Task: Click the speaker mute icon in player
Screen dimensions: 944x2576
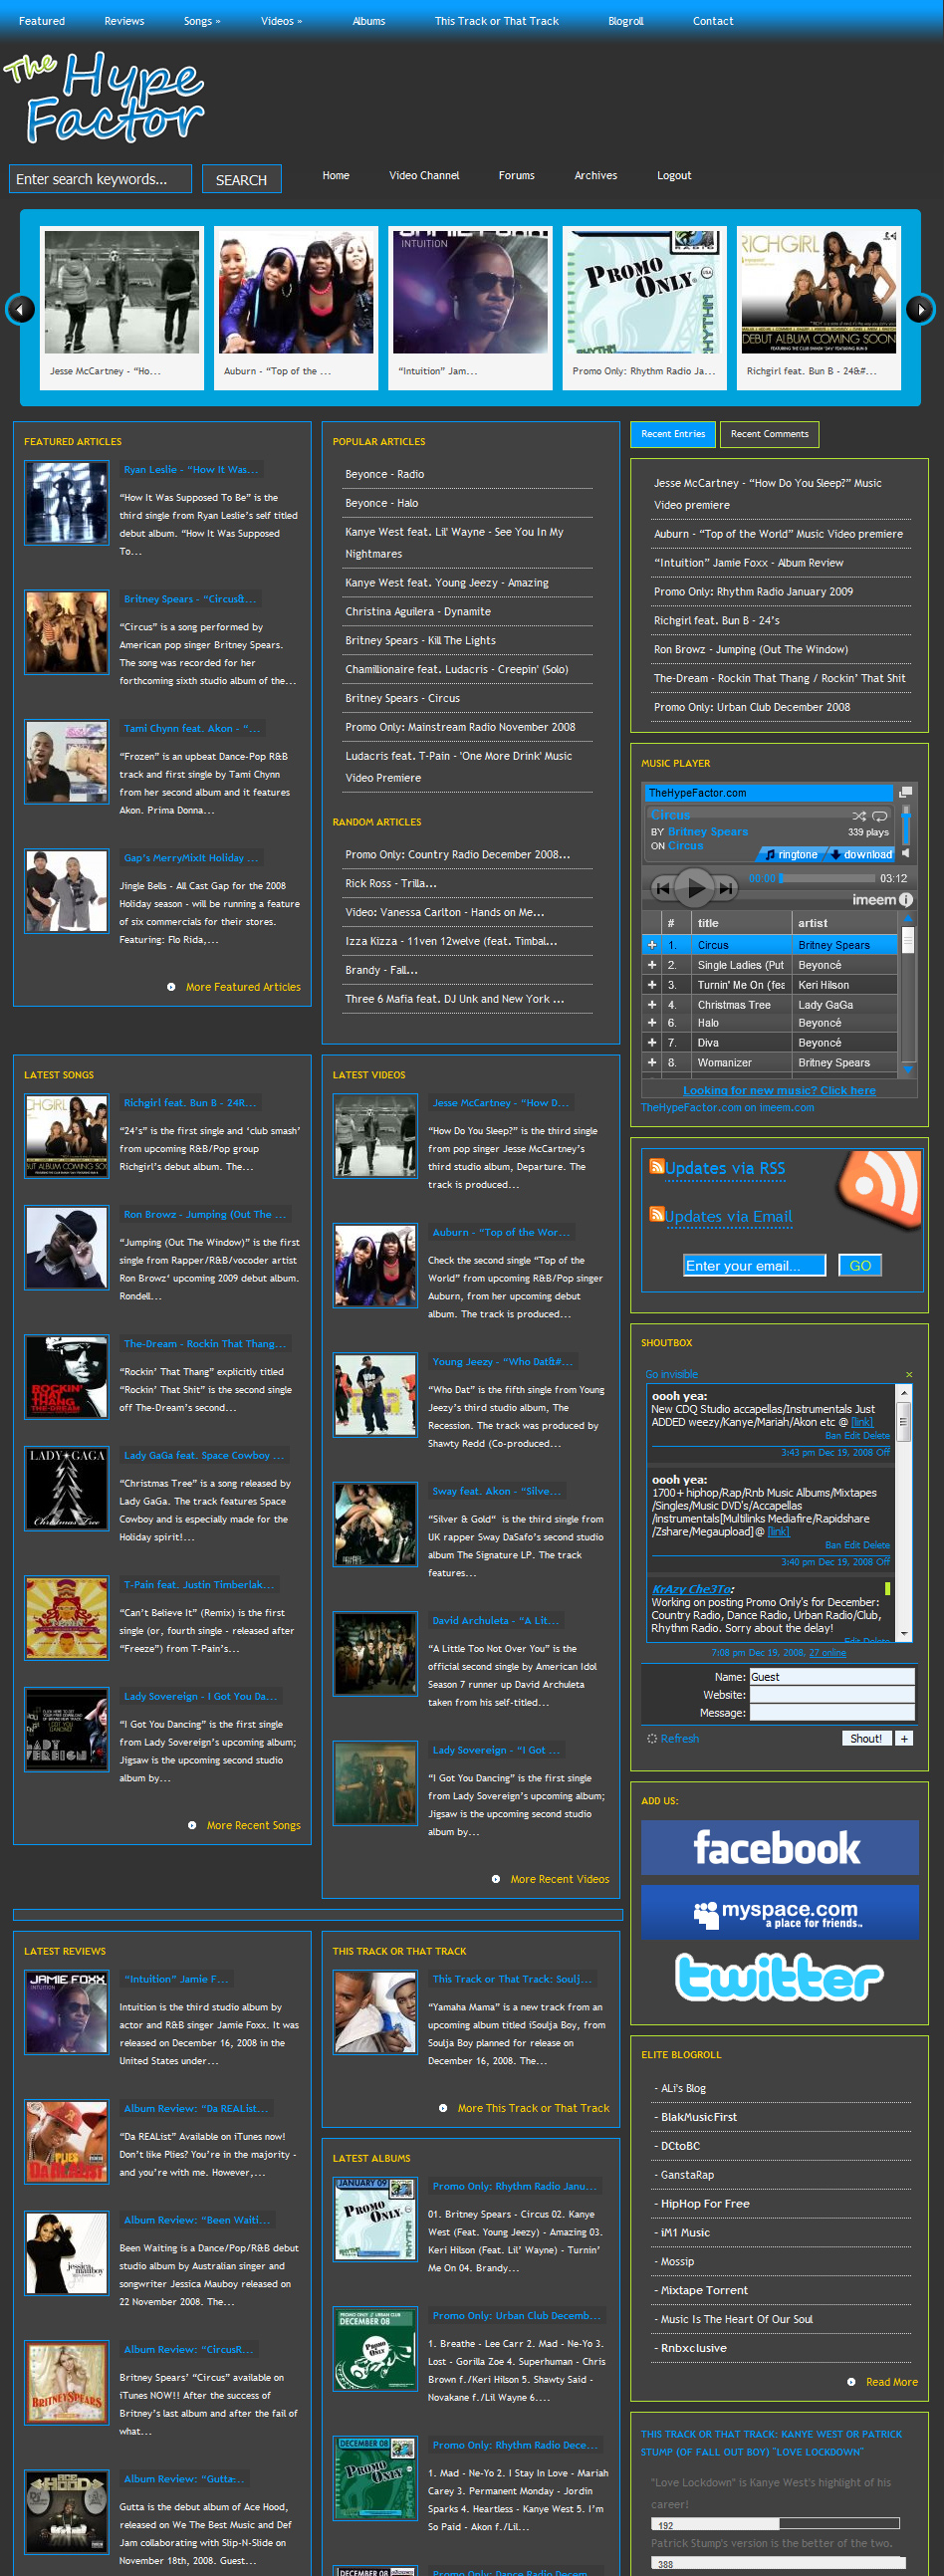Action: pos(906,853)
